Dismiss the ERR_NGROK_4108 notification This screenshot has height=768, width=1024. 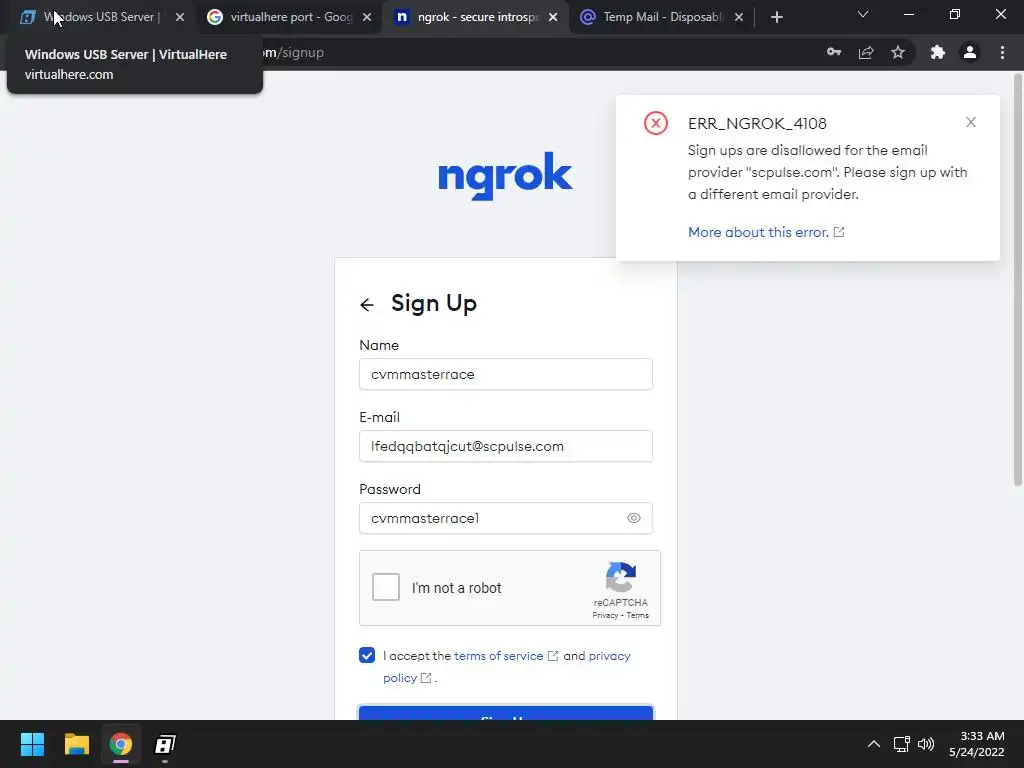[x=971, y=122]
